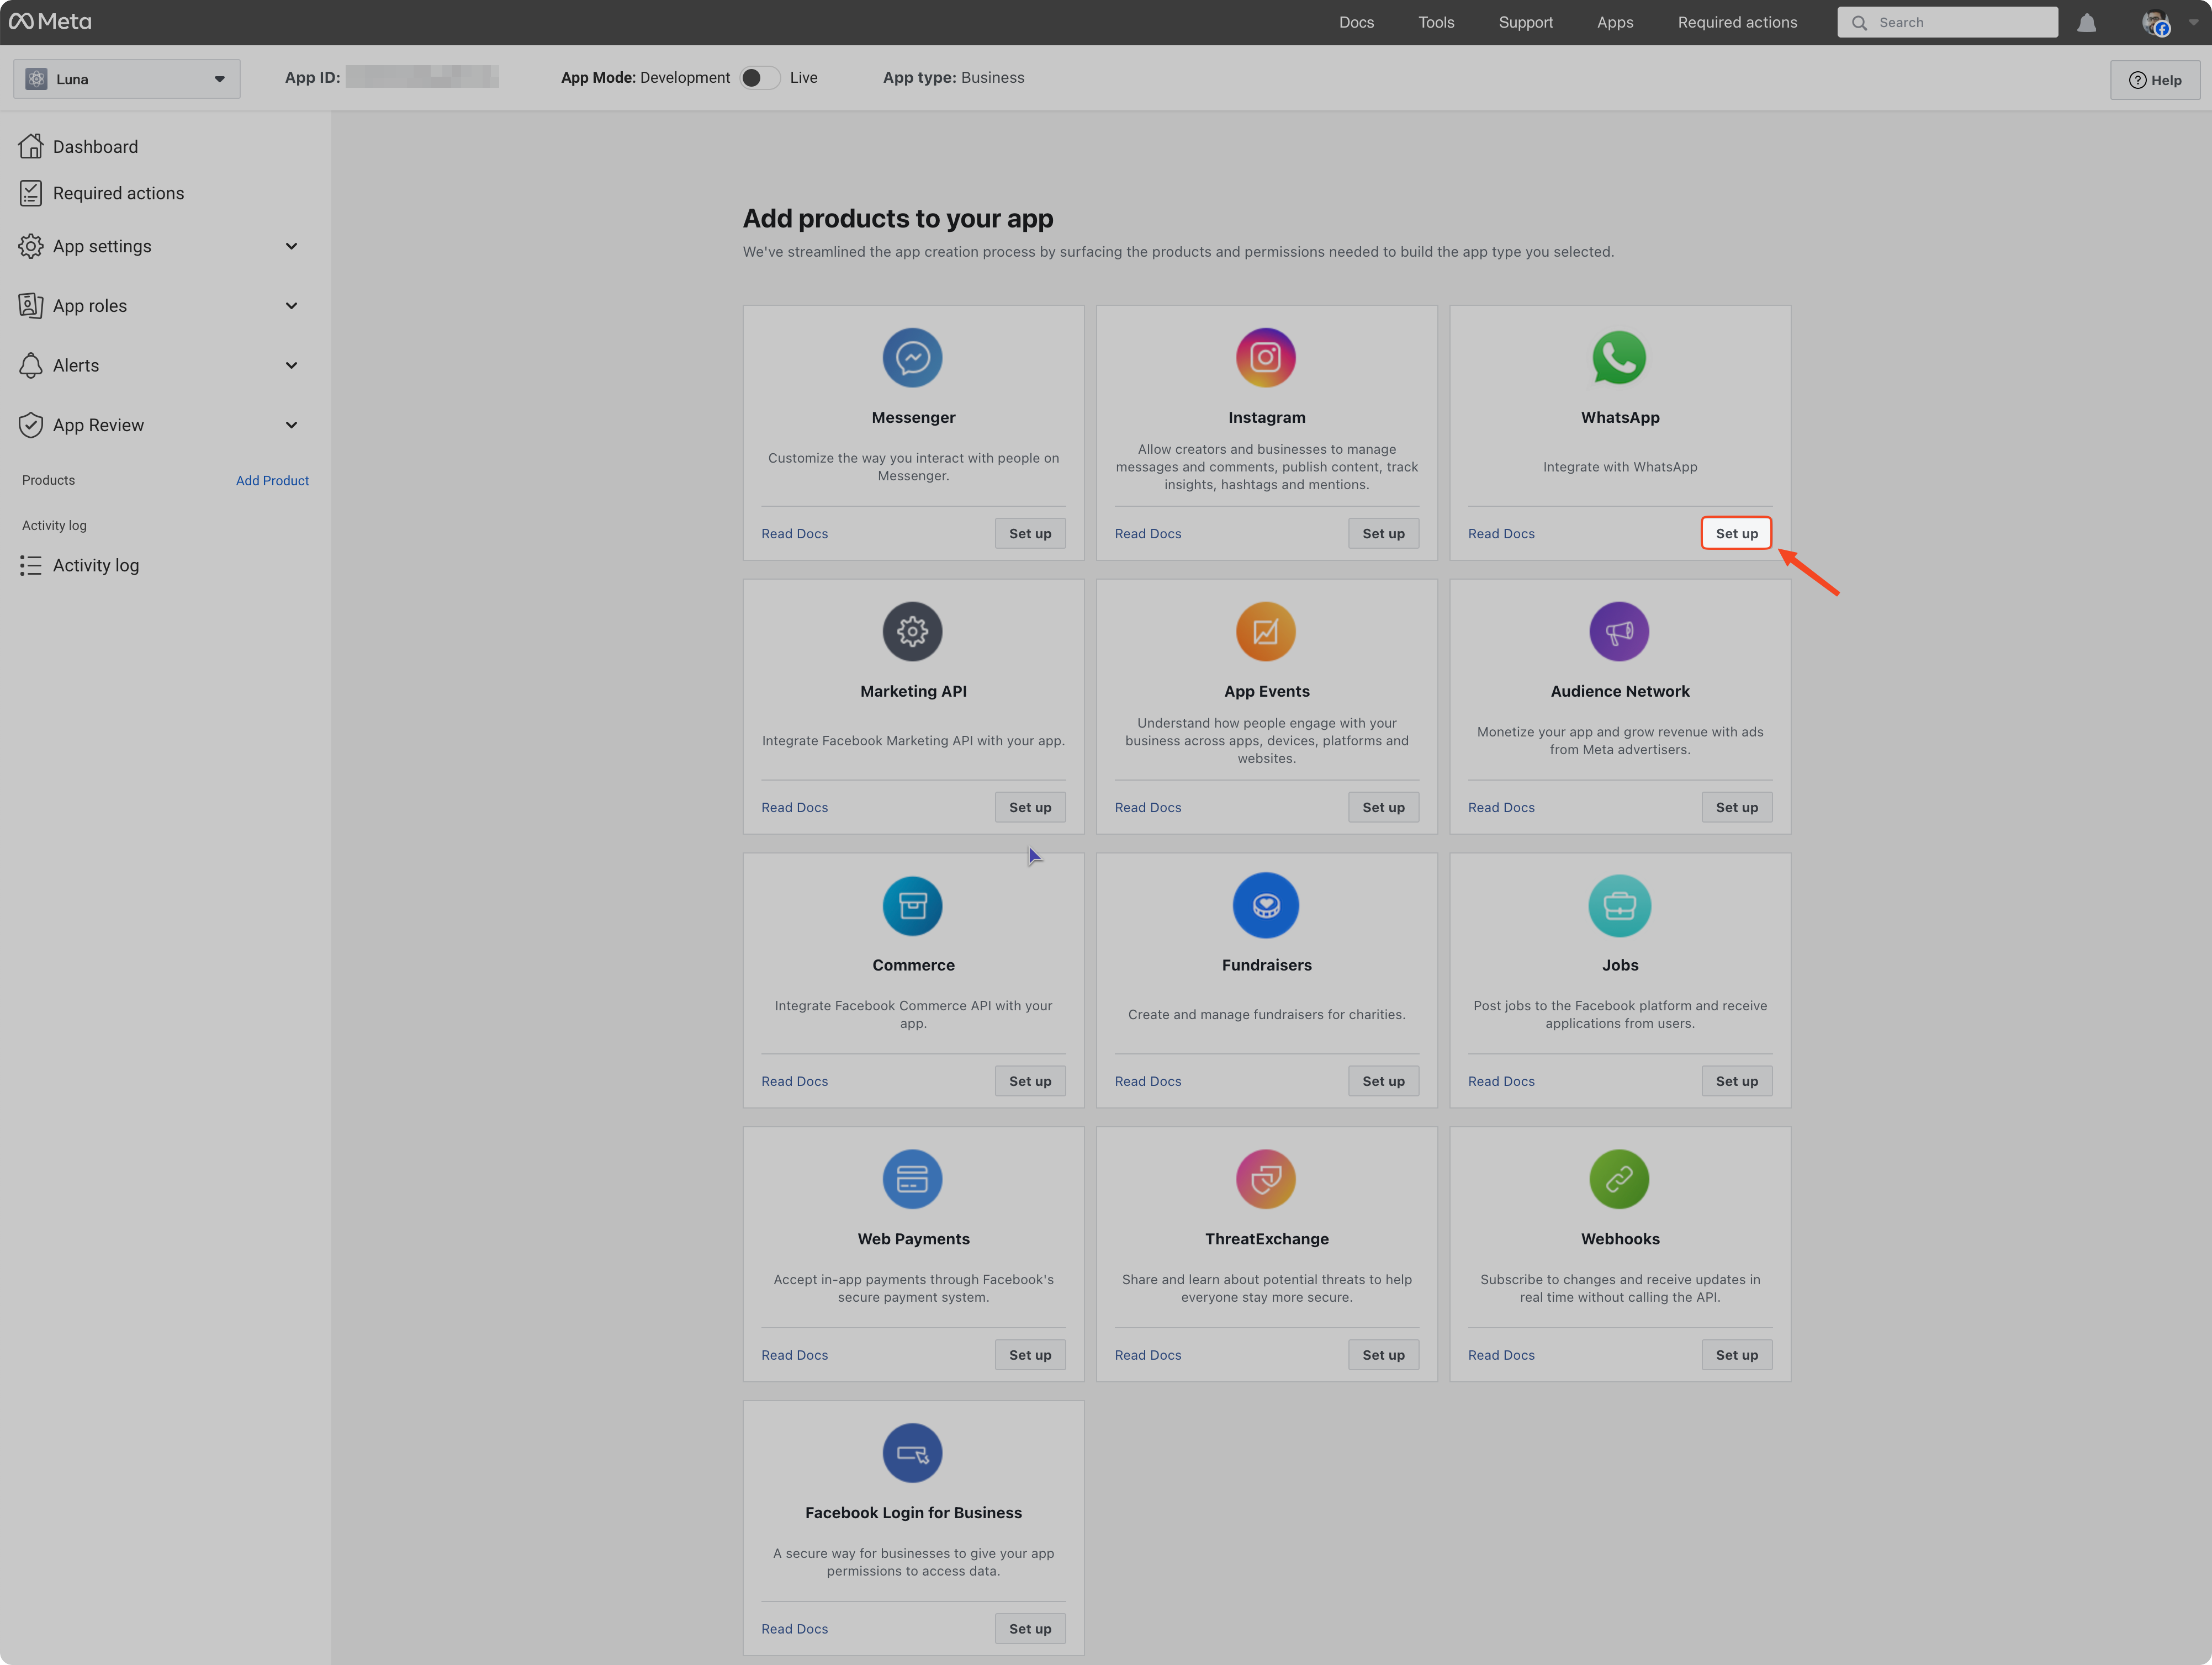
Task: Click the Facebook Login for Business icon
Action: (912, 1453)
